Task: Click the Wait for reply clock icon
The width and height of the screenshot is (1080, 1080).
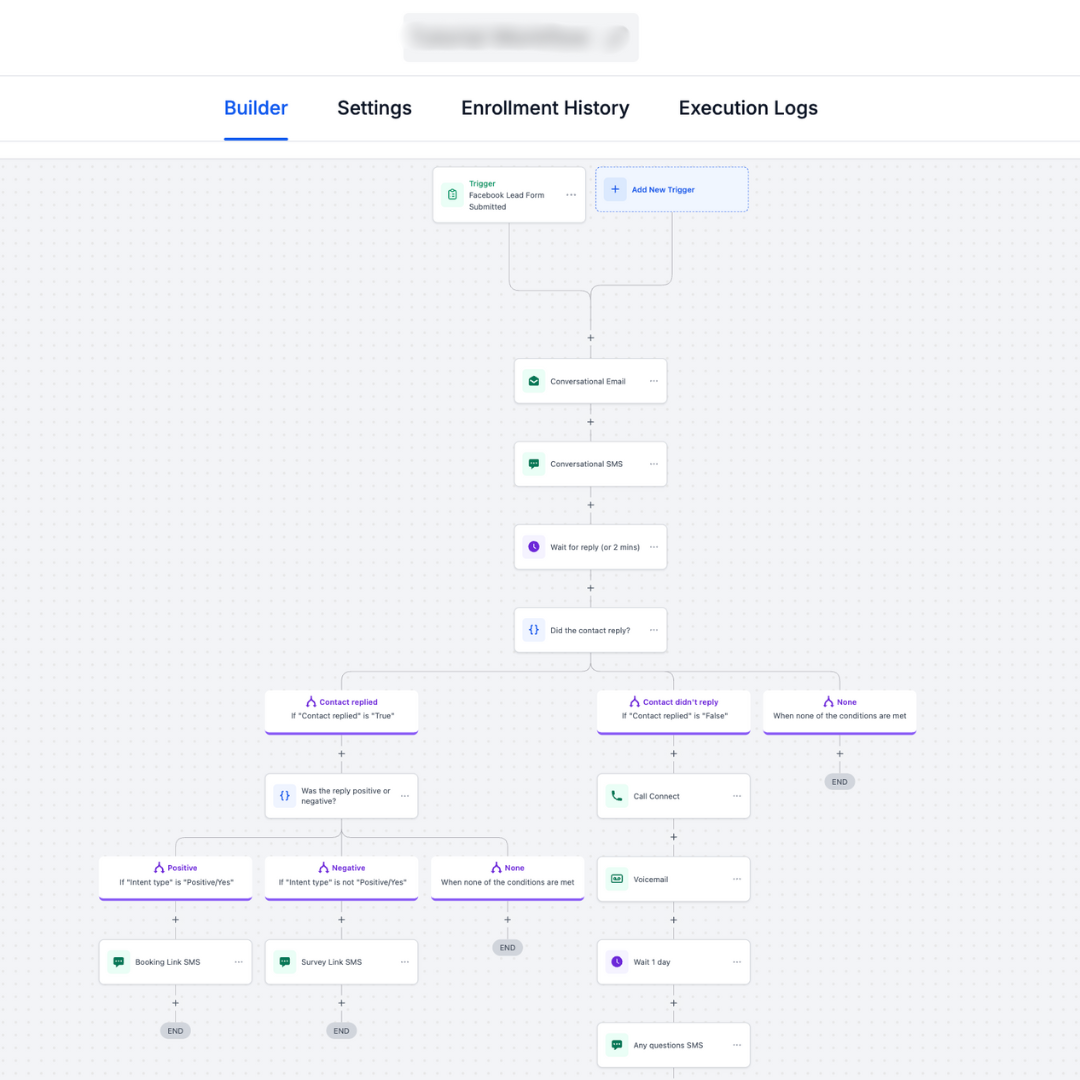Action: [x=534, y=547]
